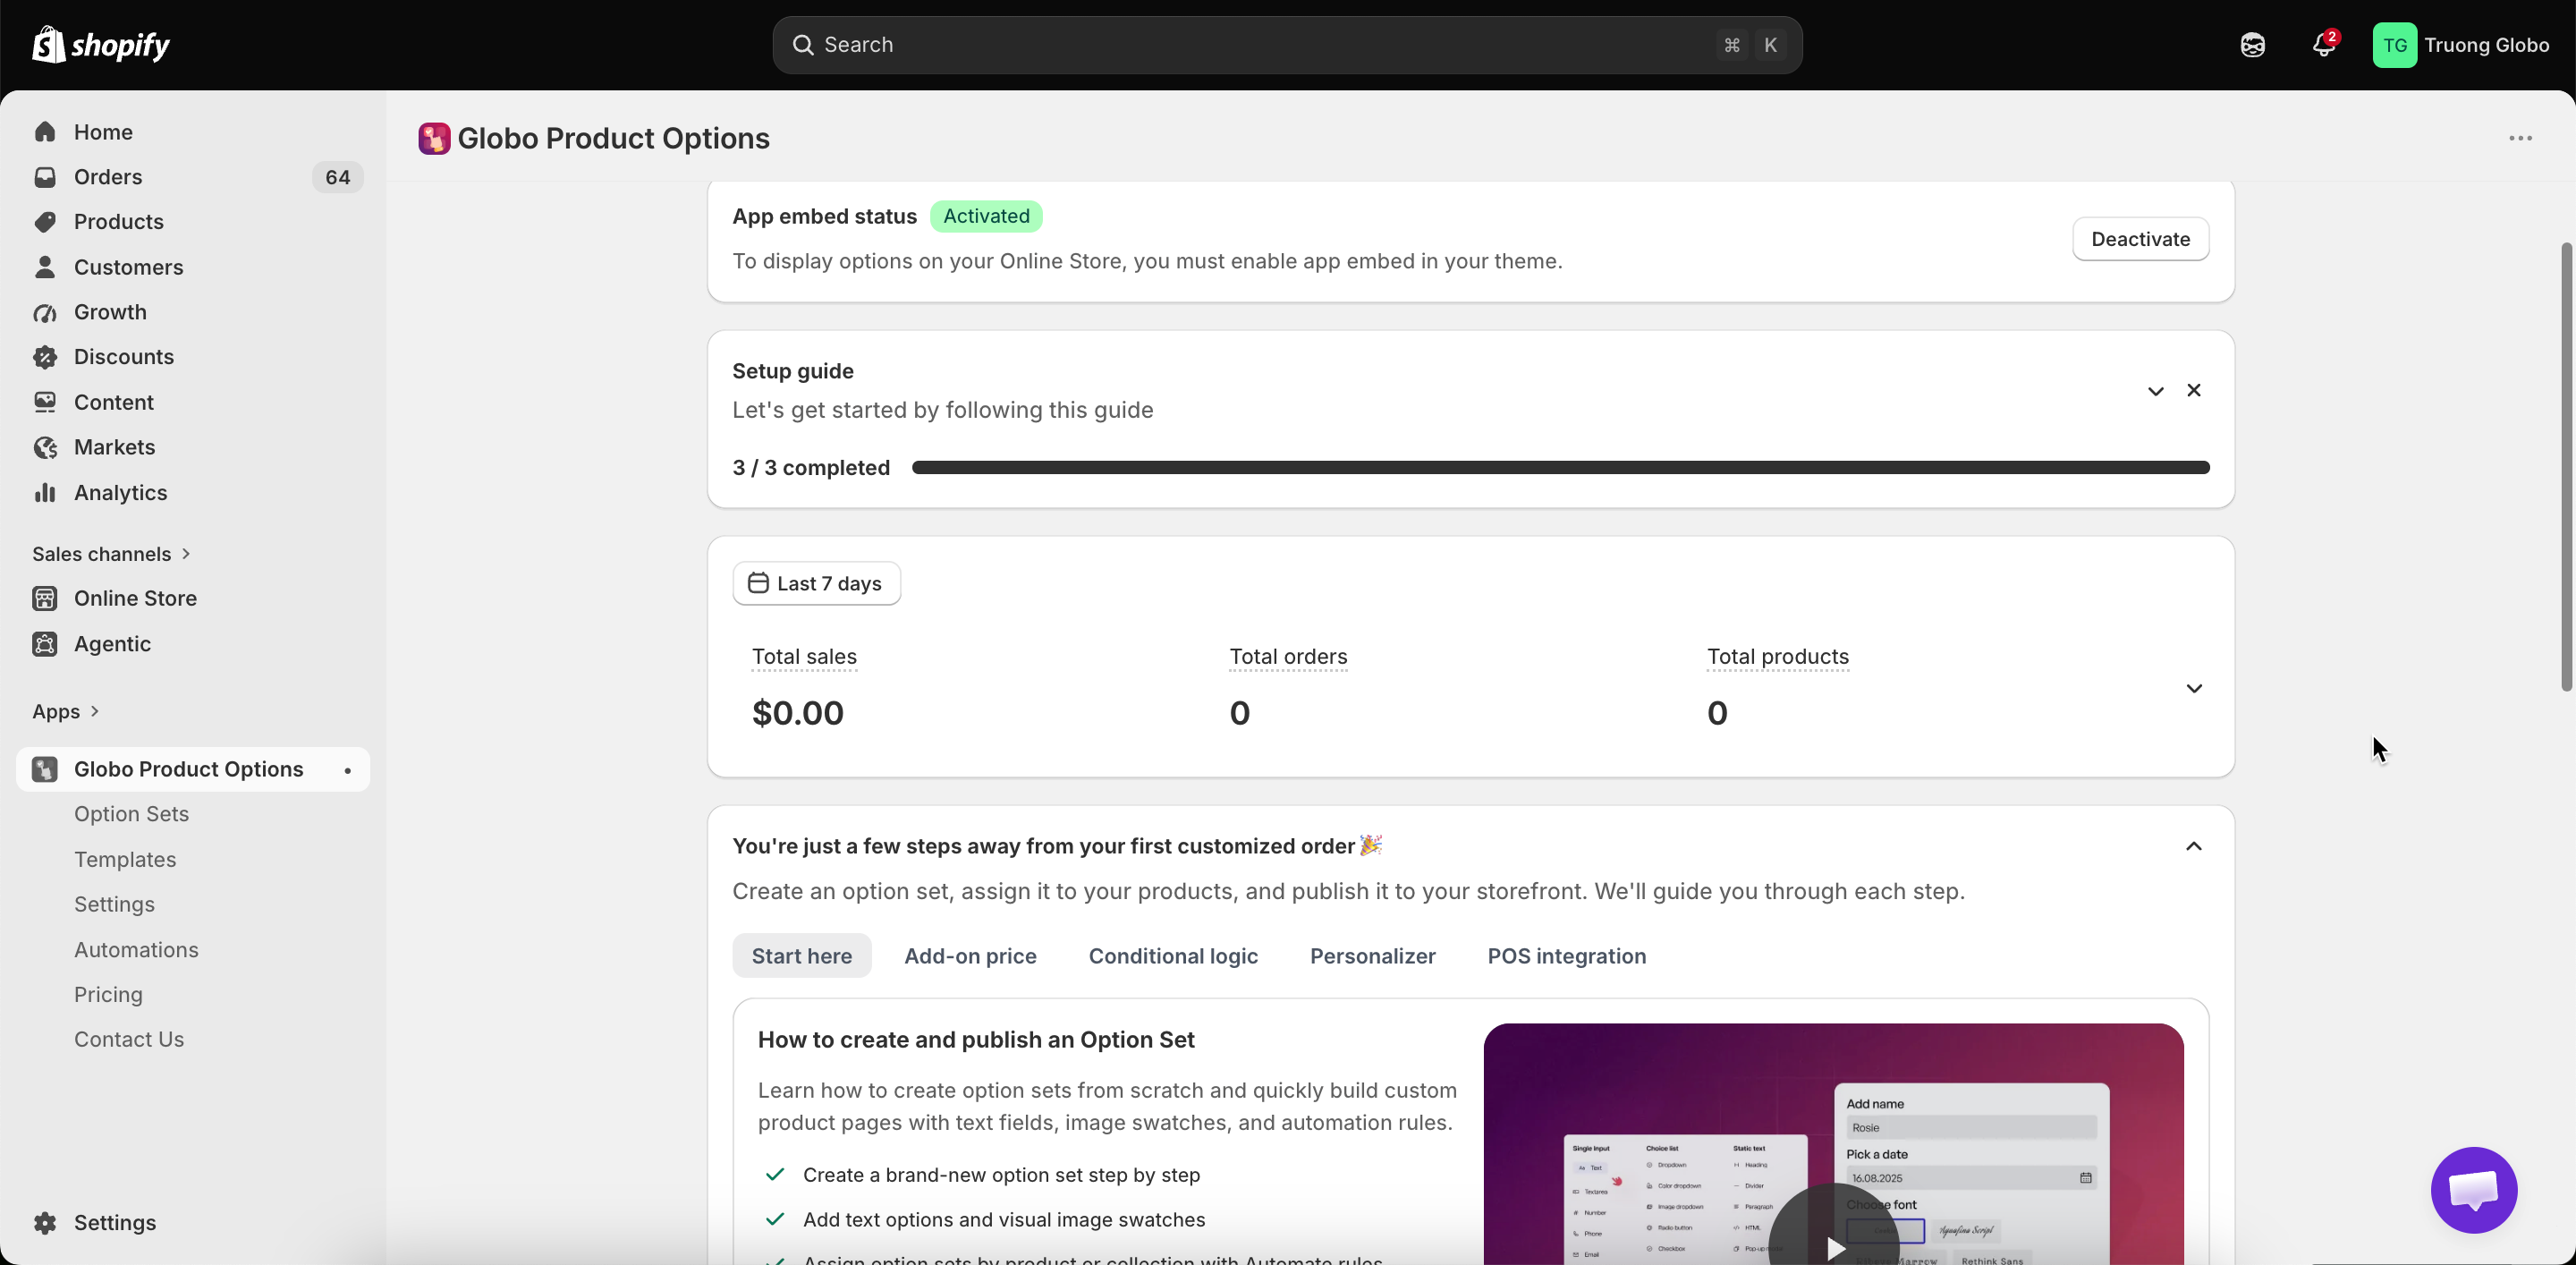Viewport: 2576px width, 1265px height.
Task: Click the page vertical scrollbar
Action: point(2565,466)
